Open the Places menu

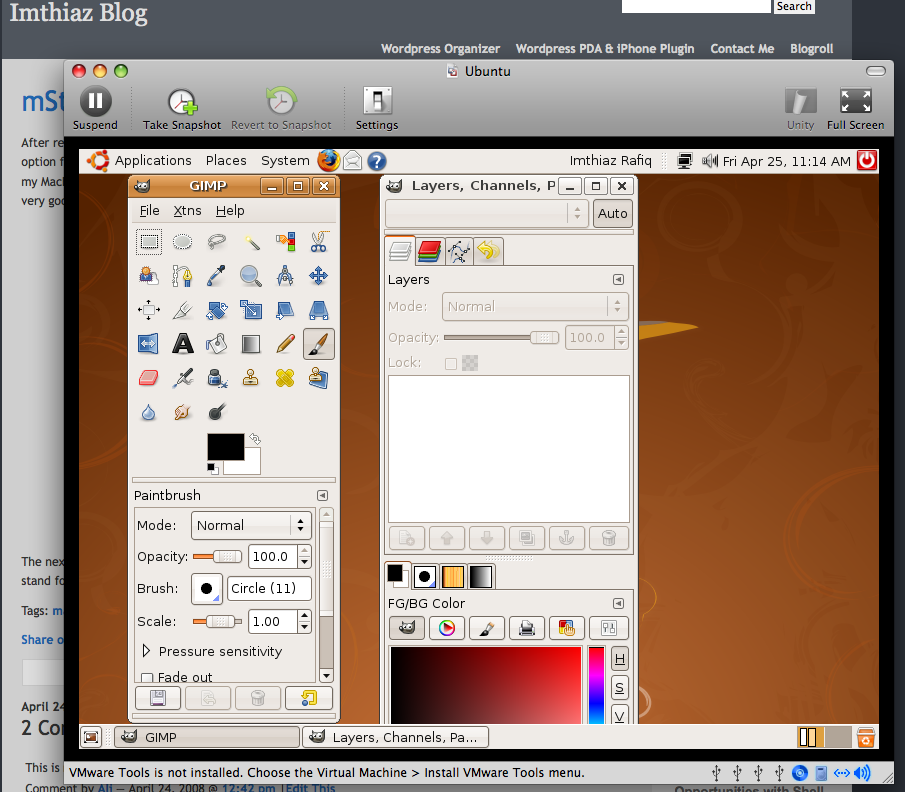226,160
